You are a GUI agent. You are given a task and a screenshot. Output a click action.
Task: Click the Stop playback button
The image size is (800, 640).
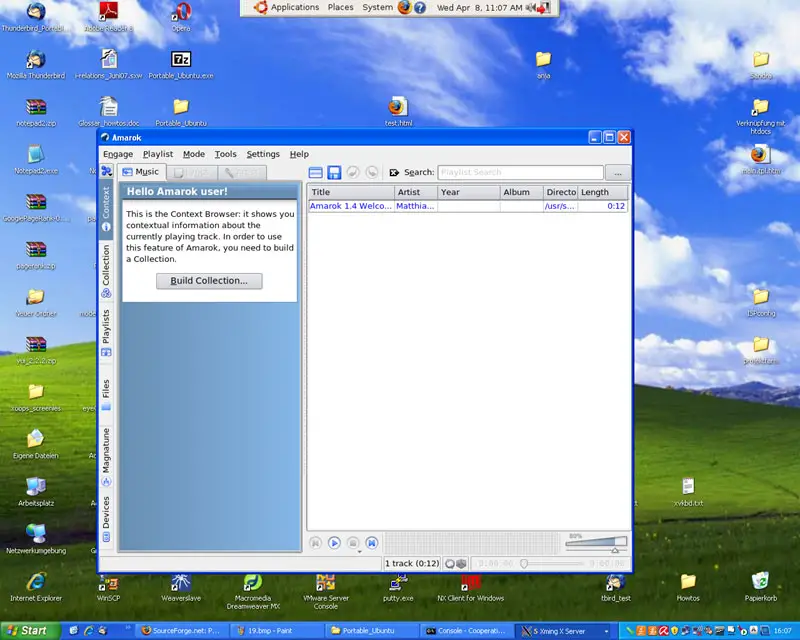tap(353, 543)
